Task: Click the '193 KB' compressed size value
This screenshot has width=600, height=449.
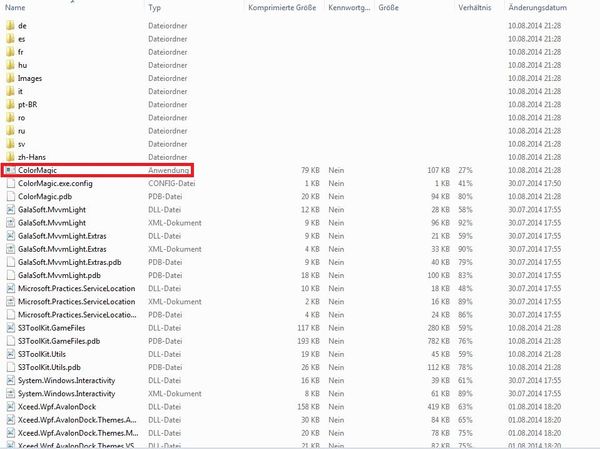Action: click(x=308, y=341)
